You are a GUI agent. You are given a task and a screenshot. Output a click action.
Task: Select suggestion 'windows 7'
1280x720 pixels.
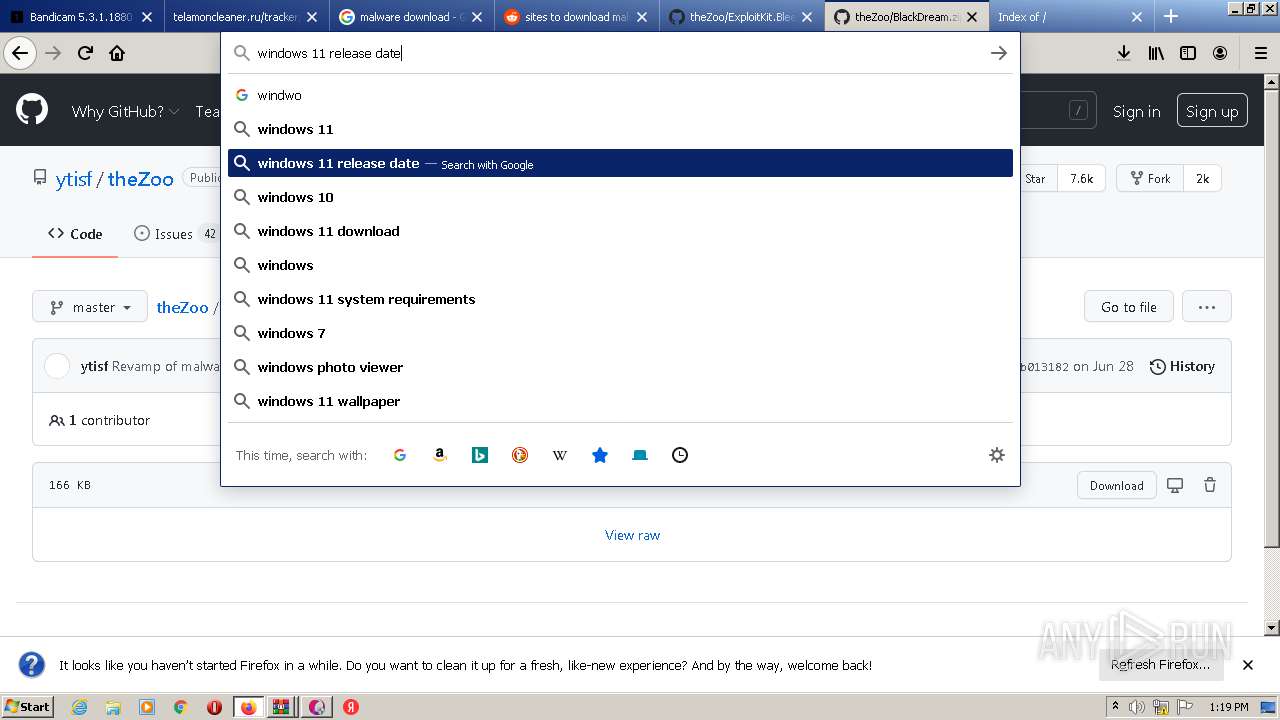[620, 333]
